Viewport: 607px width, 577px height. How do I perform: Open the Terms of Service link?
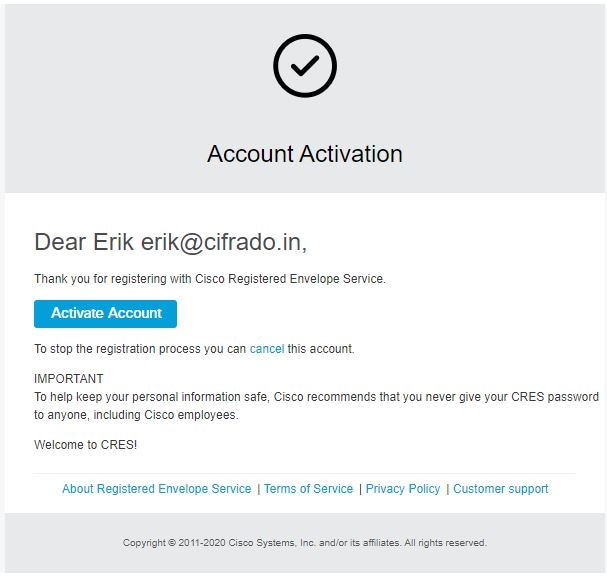click(308, 489)
